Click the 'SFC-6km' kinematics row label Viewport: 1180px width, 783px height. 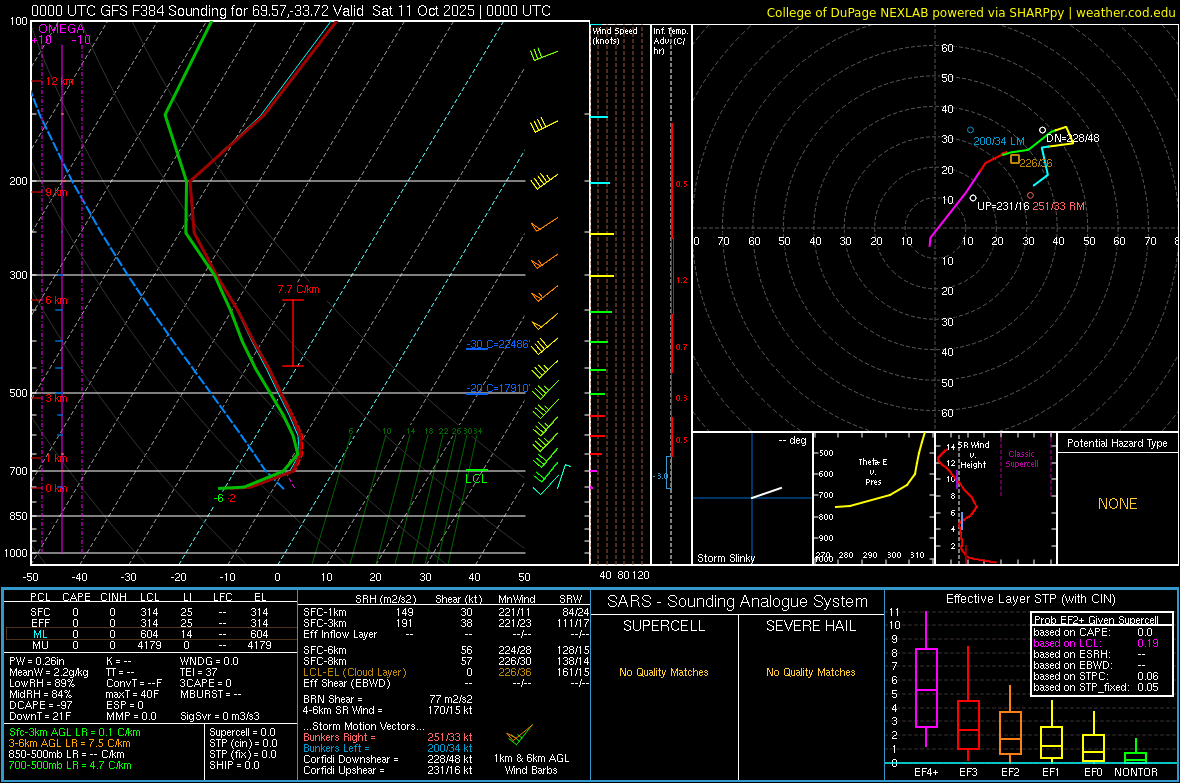click(x=325, y=650)
